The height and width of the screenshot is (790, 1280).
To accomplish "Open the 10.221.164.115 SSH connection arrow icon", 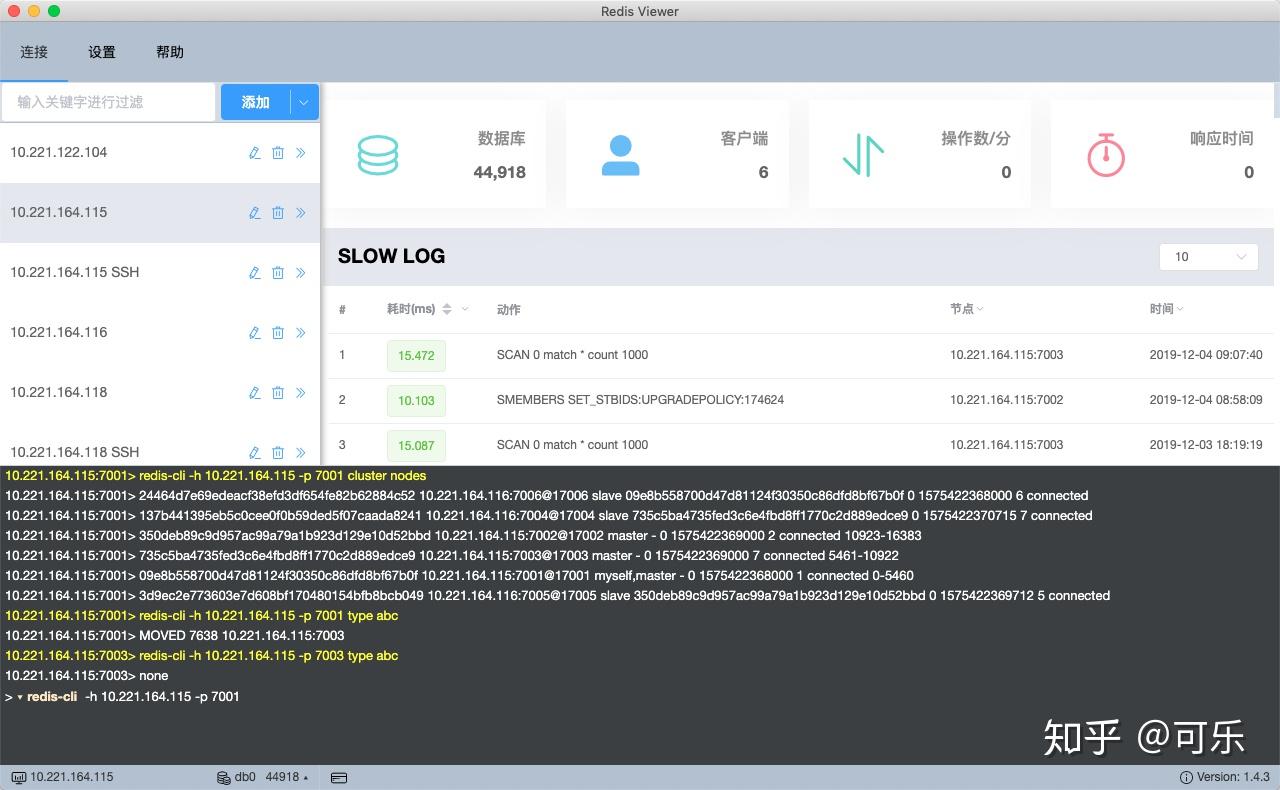I will tap(301, 273).
